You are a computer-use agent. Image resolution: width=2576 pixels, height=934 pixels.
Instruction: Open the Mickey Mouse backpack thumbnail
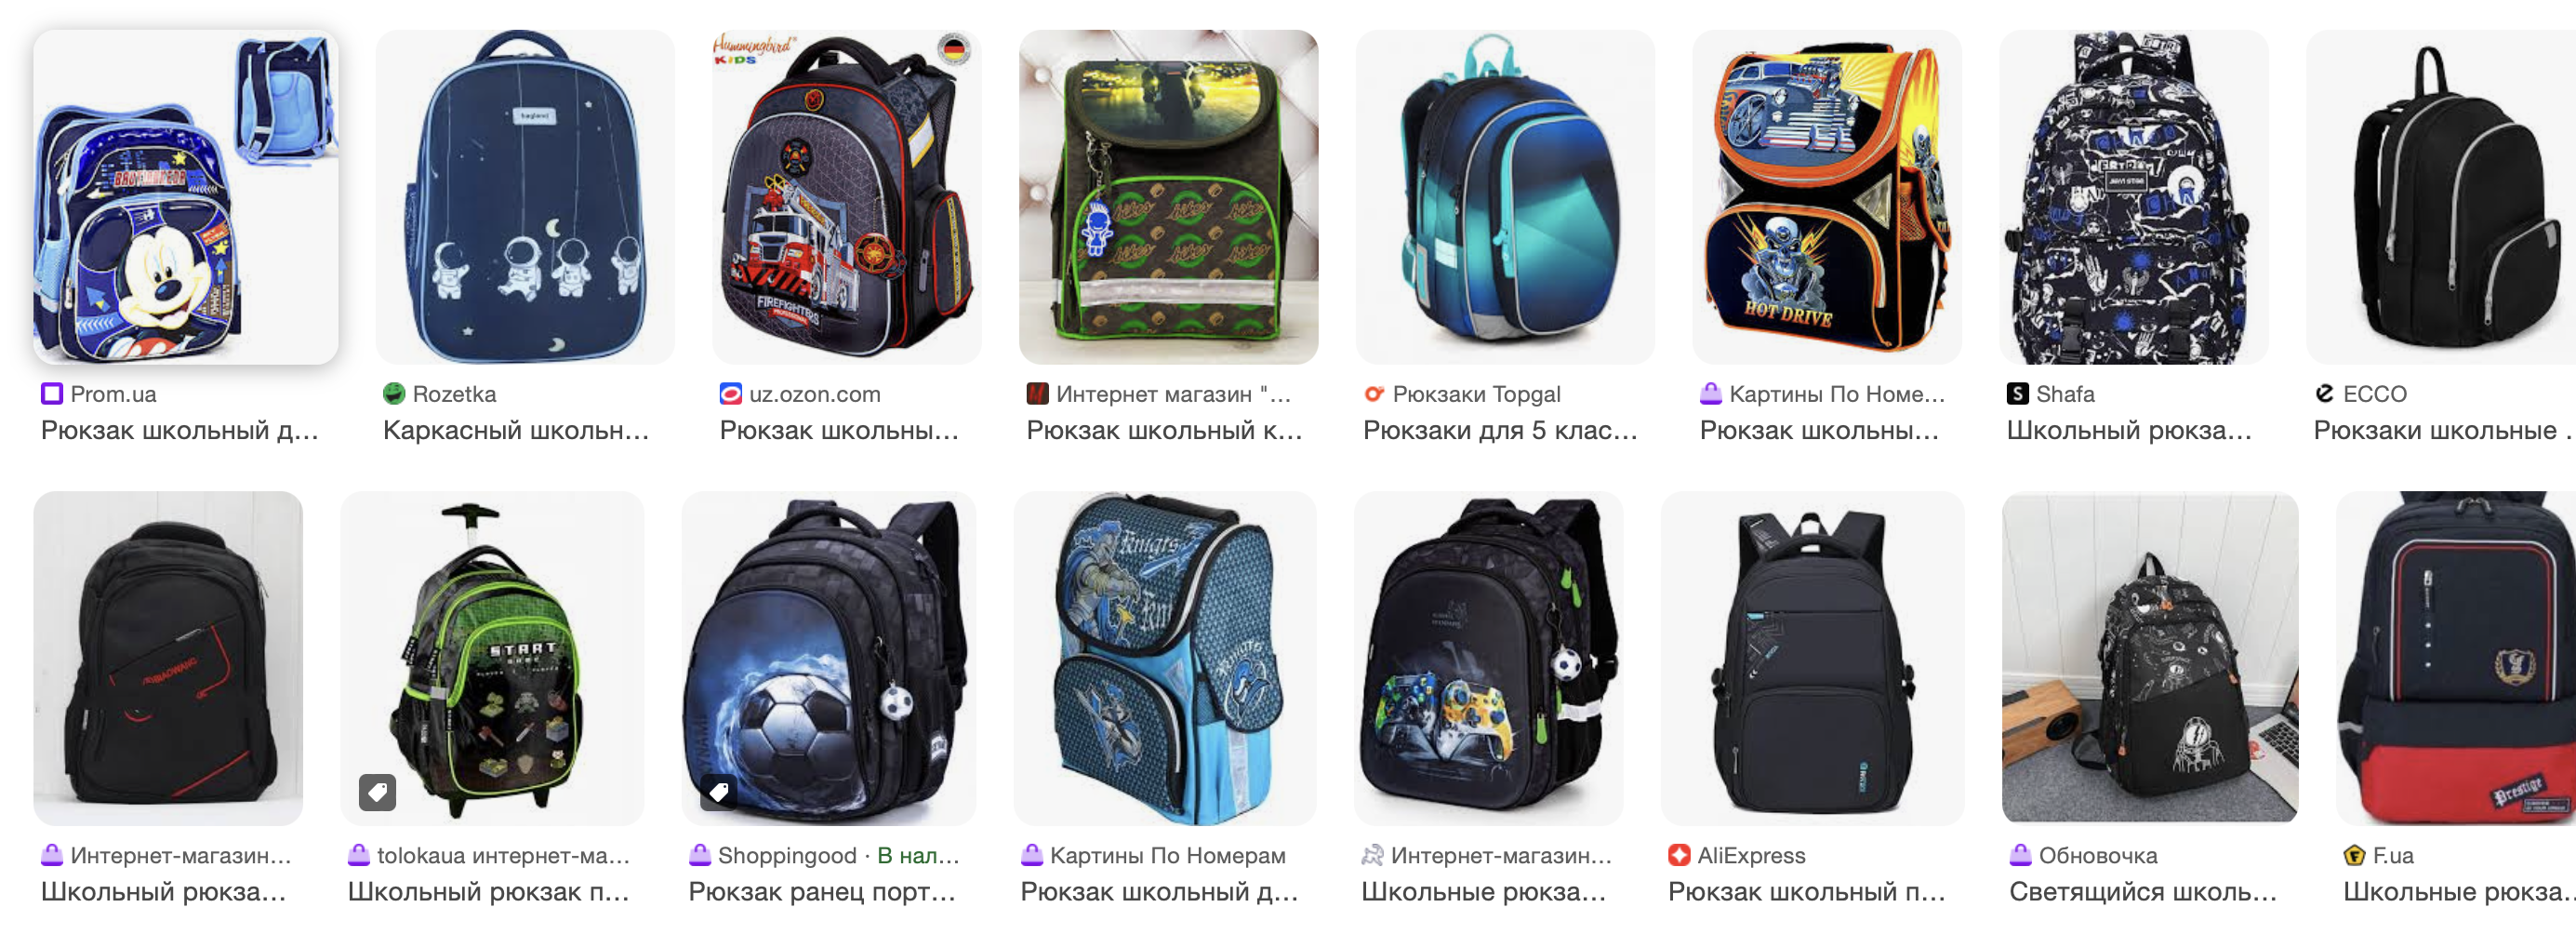coord(186,197)
